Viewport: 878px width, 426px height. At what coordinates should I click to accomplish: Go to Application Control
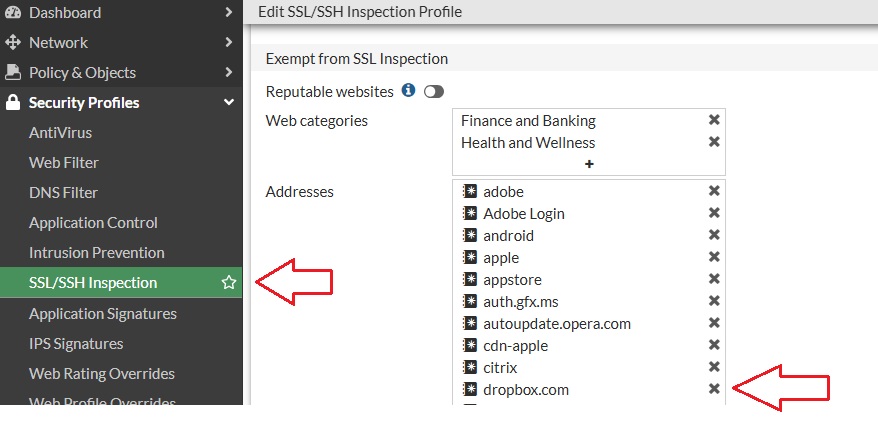pos(93,223)
